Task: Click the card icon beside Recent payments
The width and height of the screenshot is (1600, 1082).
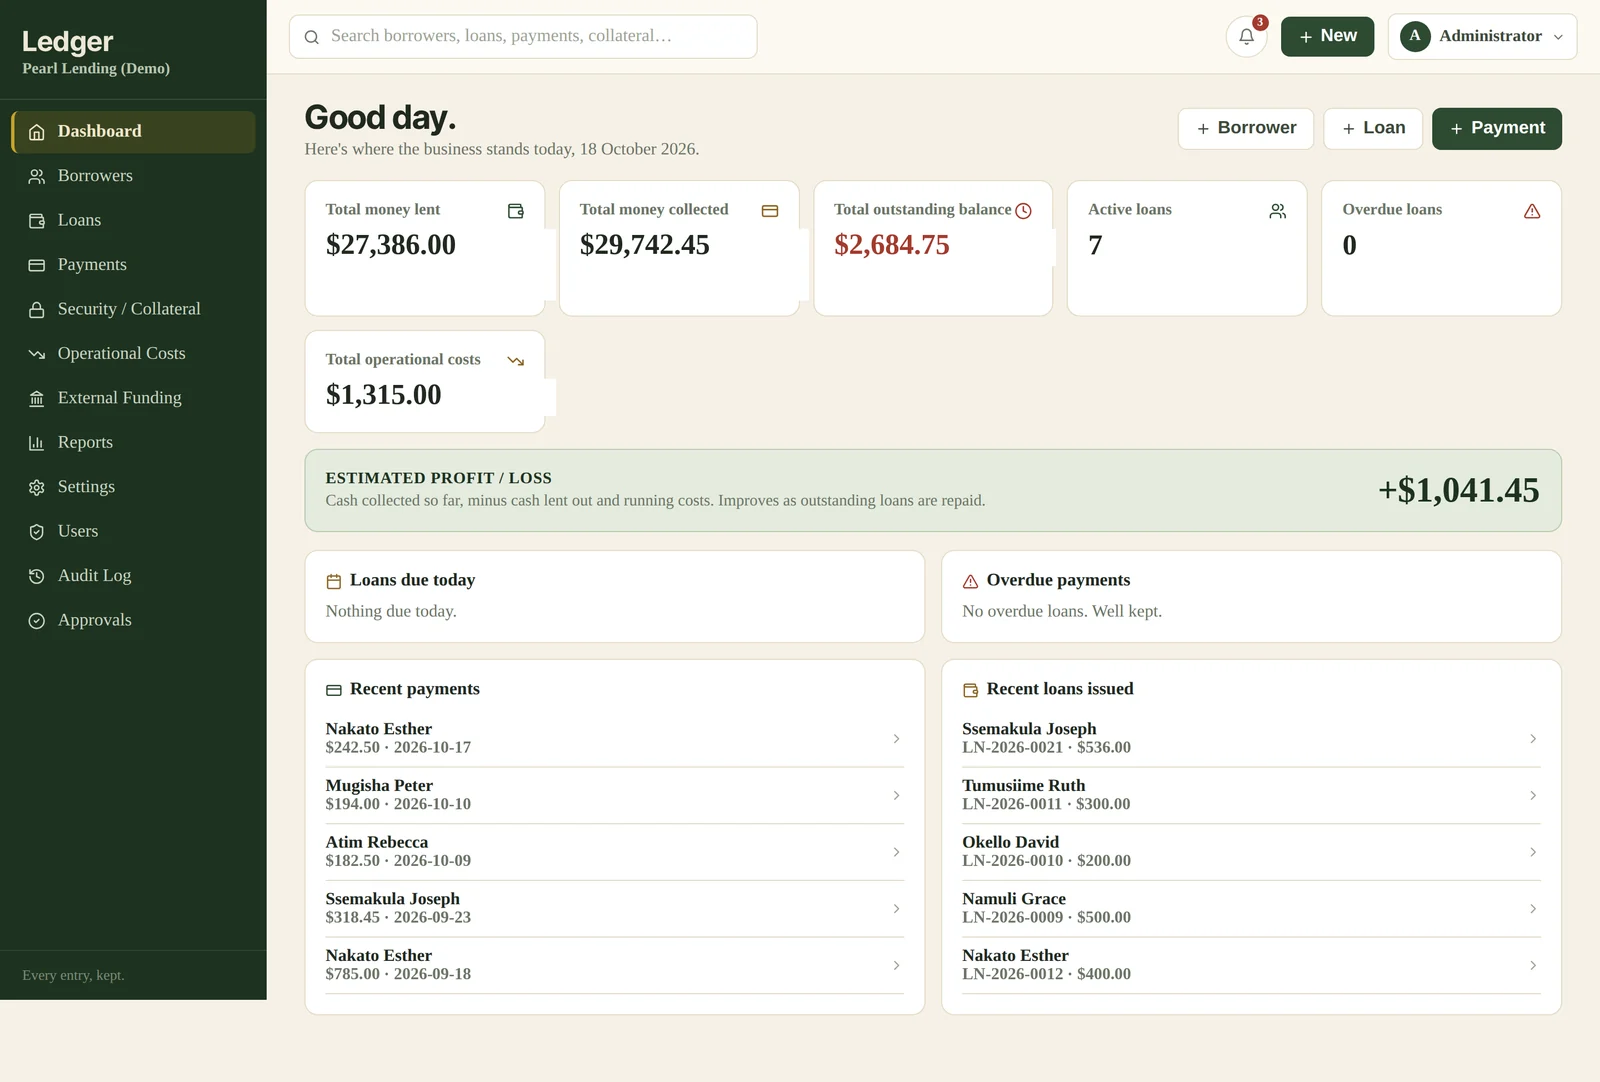Action: click(334, 690)
